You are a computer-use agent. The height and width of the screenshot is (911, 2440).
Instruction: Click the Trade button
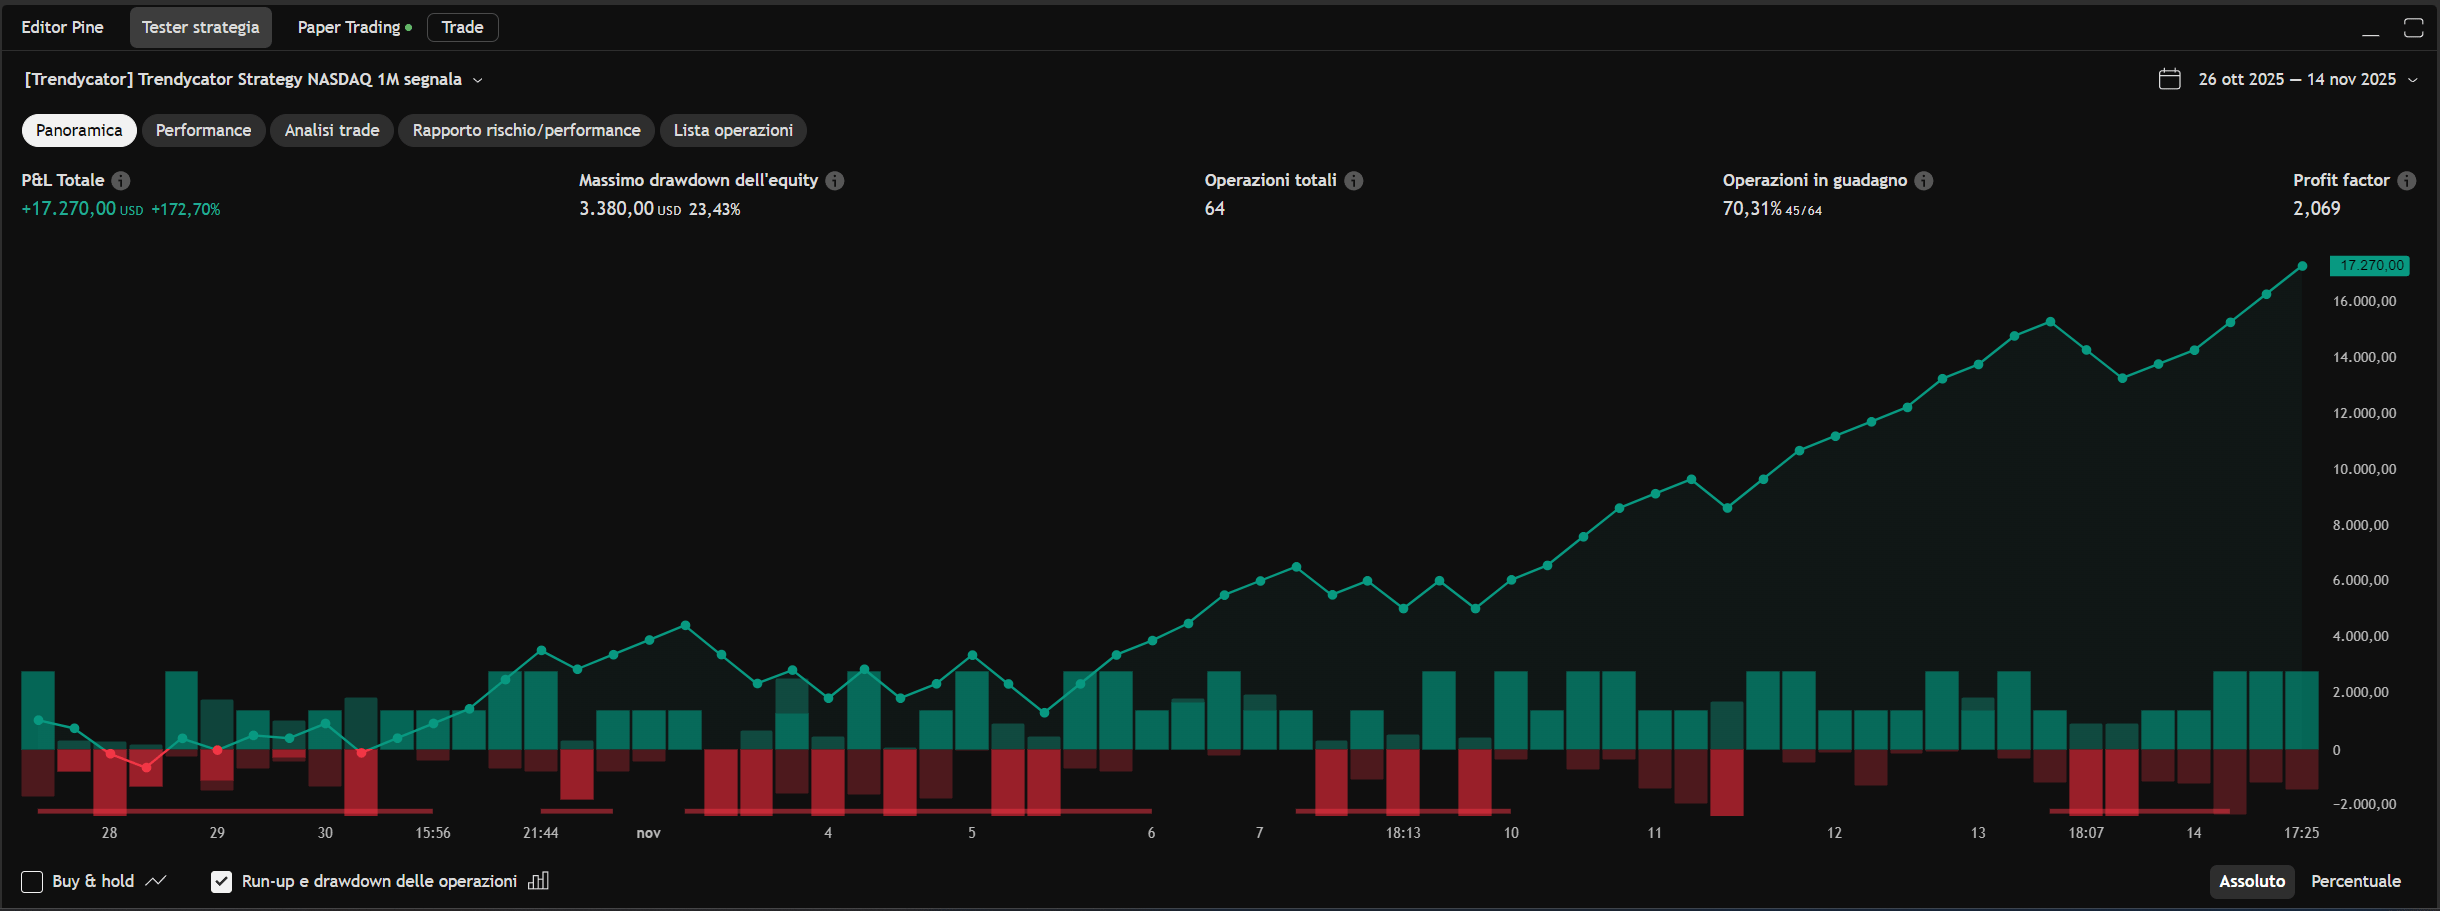[x=462, y=27]
